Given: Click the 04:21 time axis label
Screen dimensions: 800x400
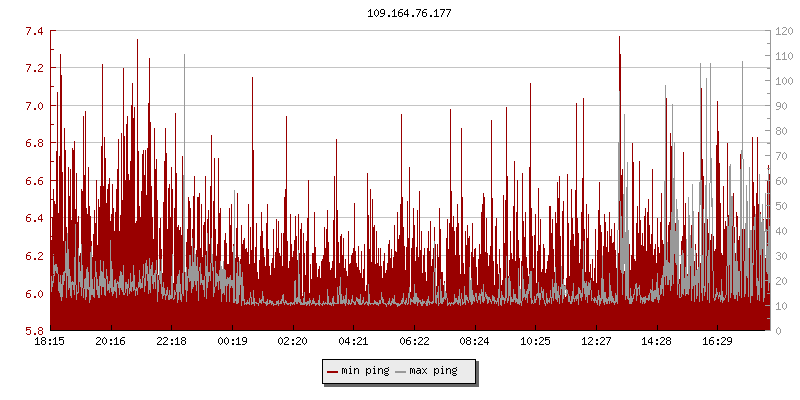Looking at the screenshot, I should [x=353, y=342].
